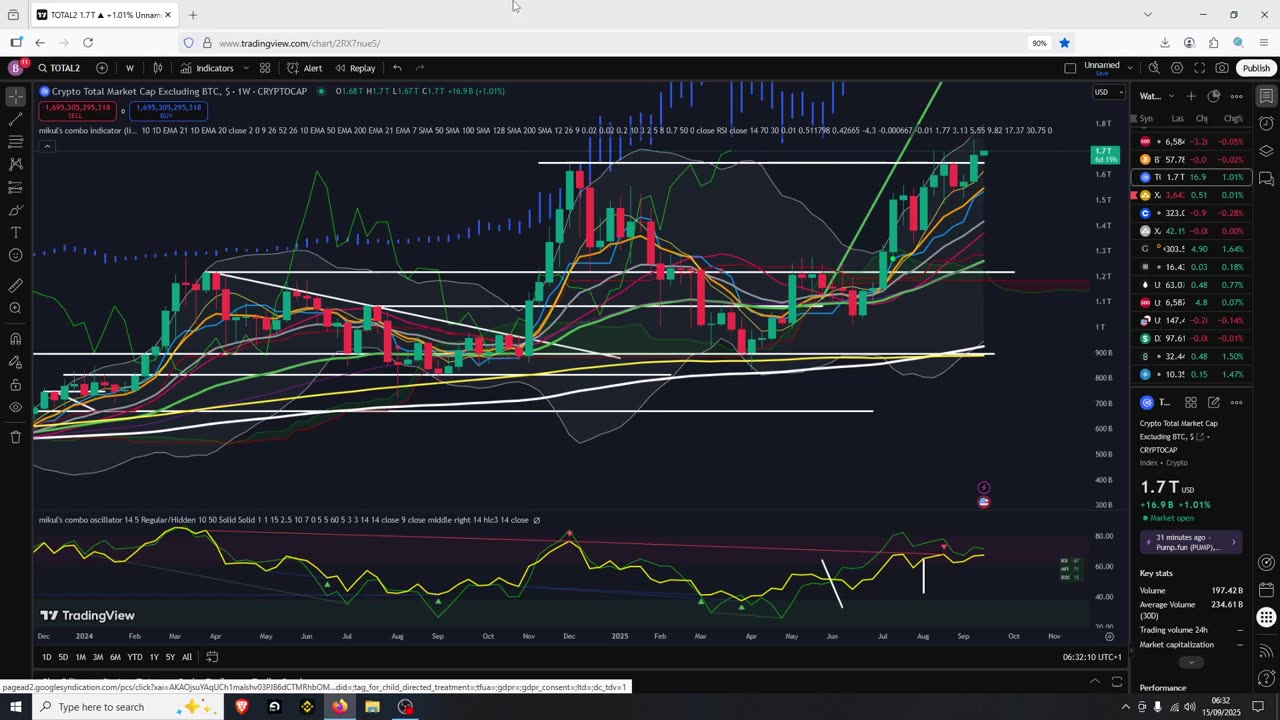Open the Indicators dialog

point(207,68)
